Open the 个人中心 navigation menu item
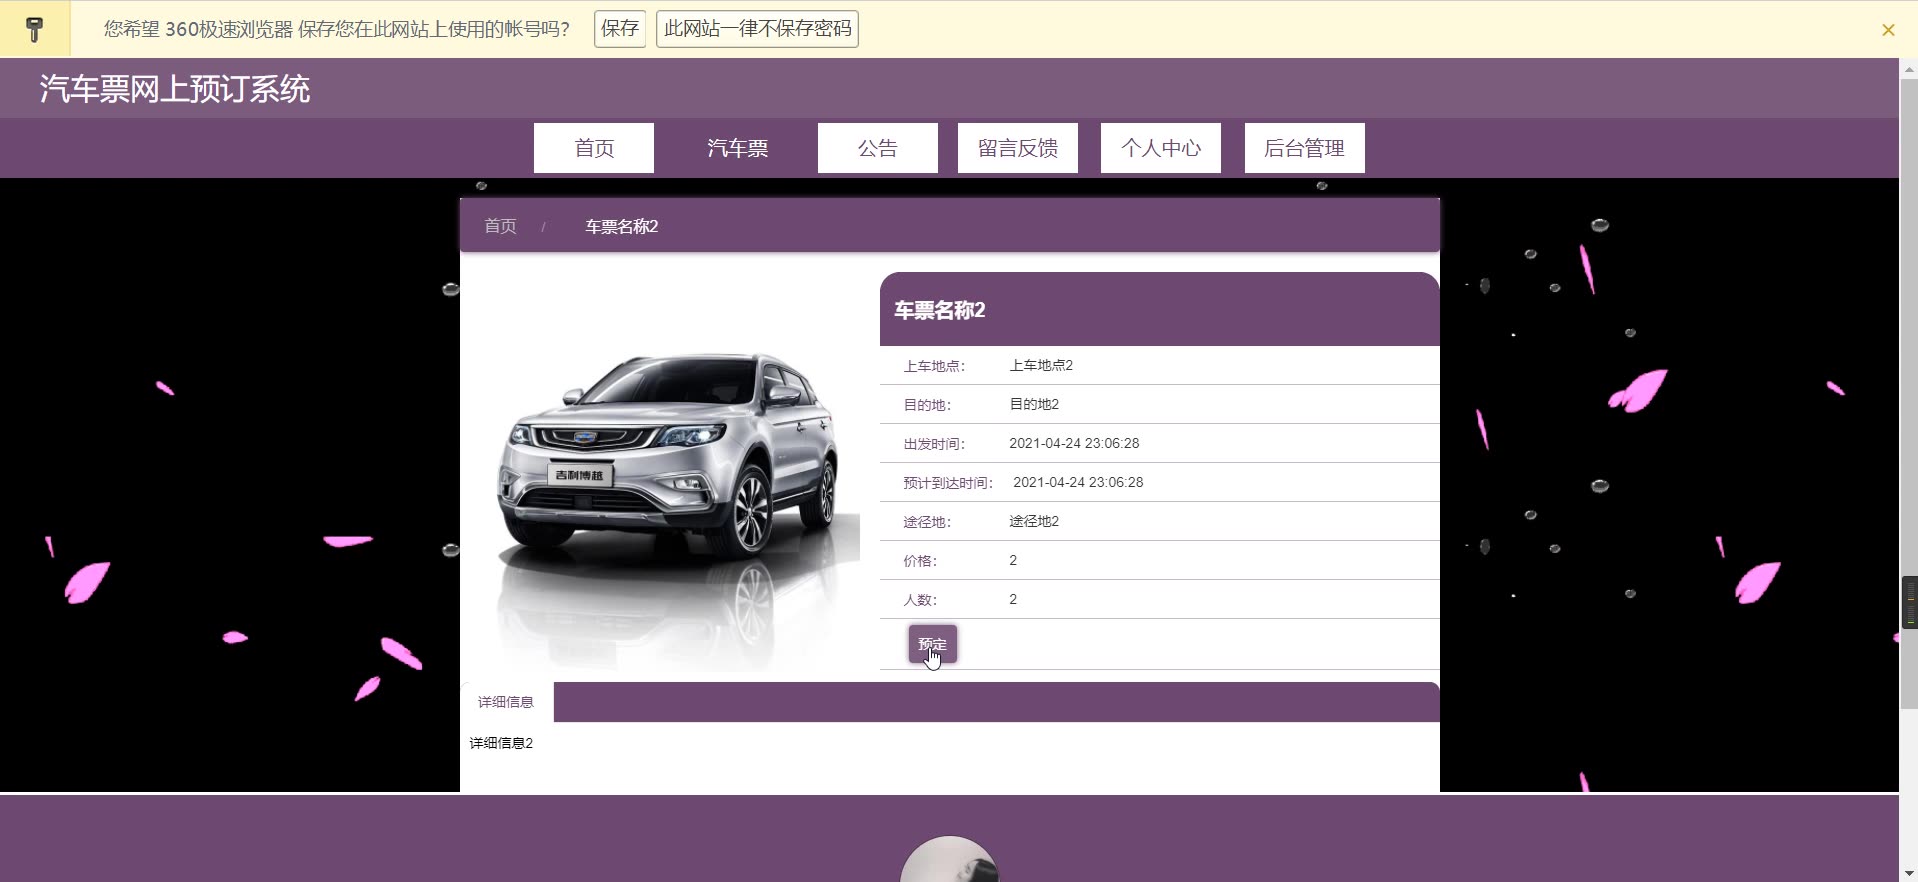 click(1161, 148)
